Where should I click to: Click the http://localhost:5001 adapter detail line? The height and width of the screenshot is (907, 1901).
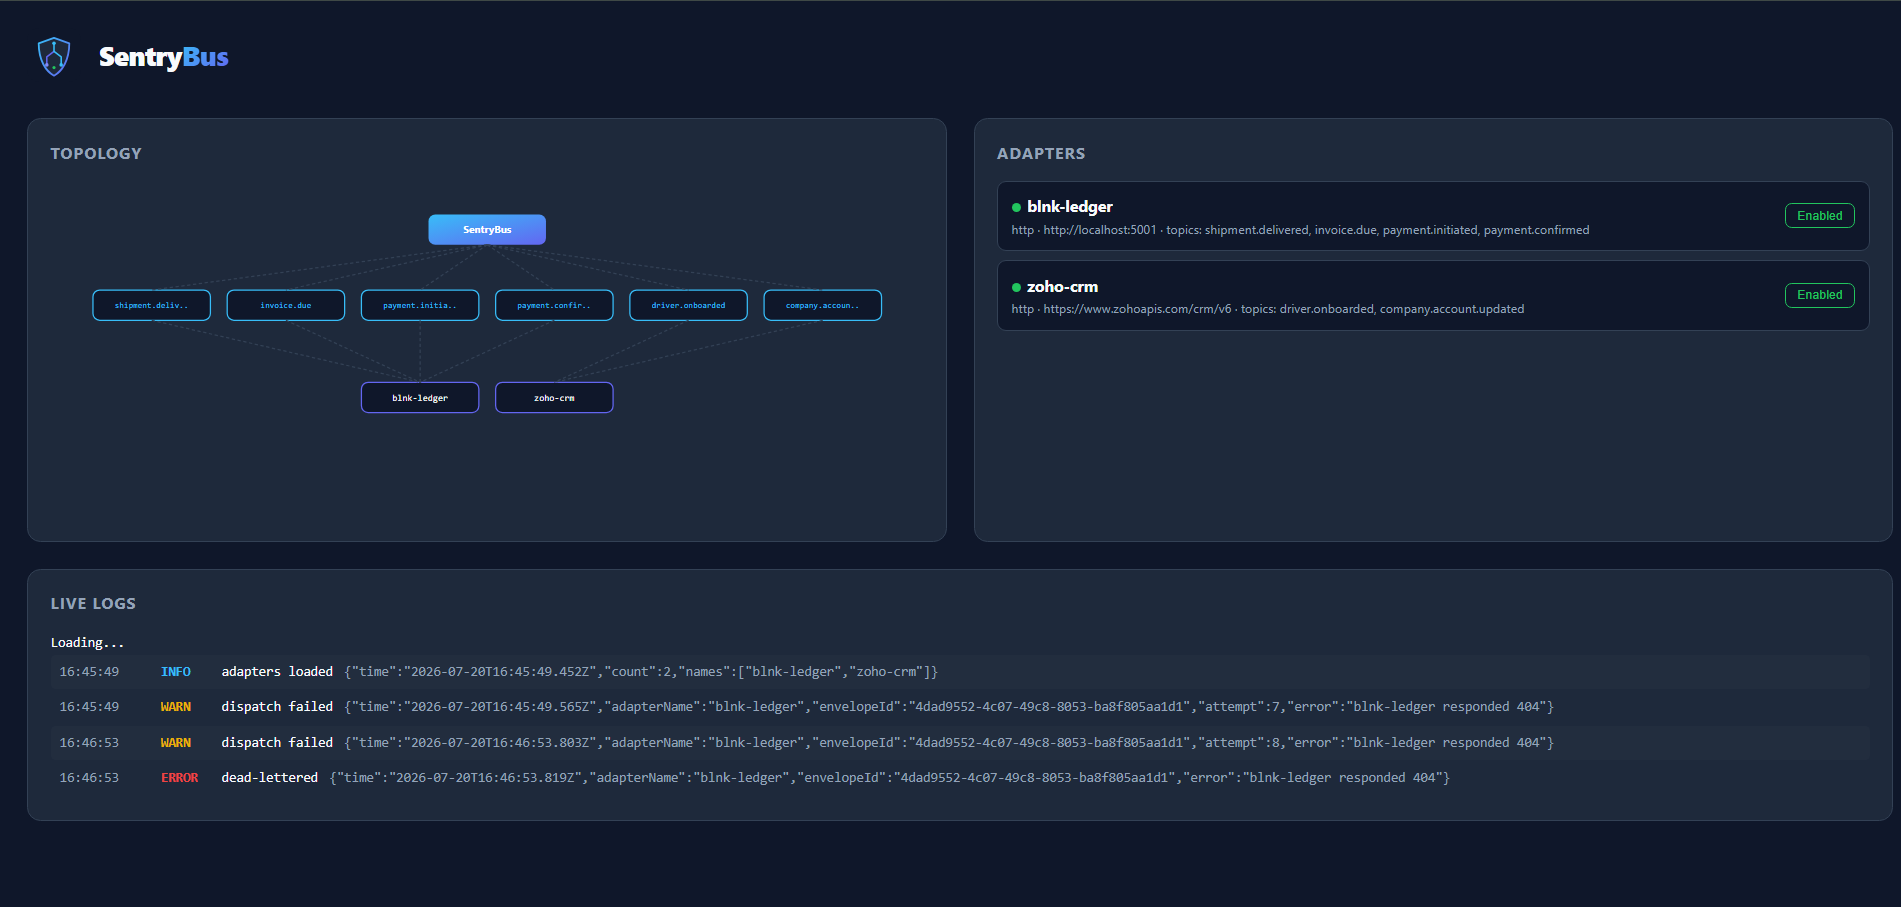pos(1300,230)
